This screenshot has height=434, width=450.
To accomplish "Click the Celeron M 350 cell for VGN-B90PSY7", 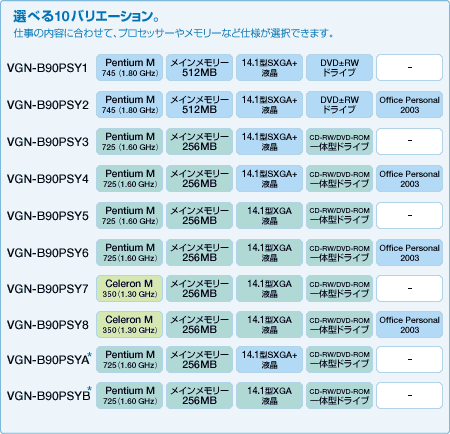I will (x=129, y=289).
